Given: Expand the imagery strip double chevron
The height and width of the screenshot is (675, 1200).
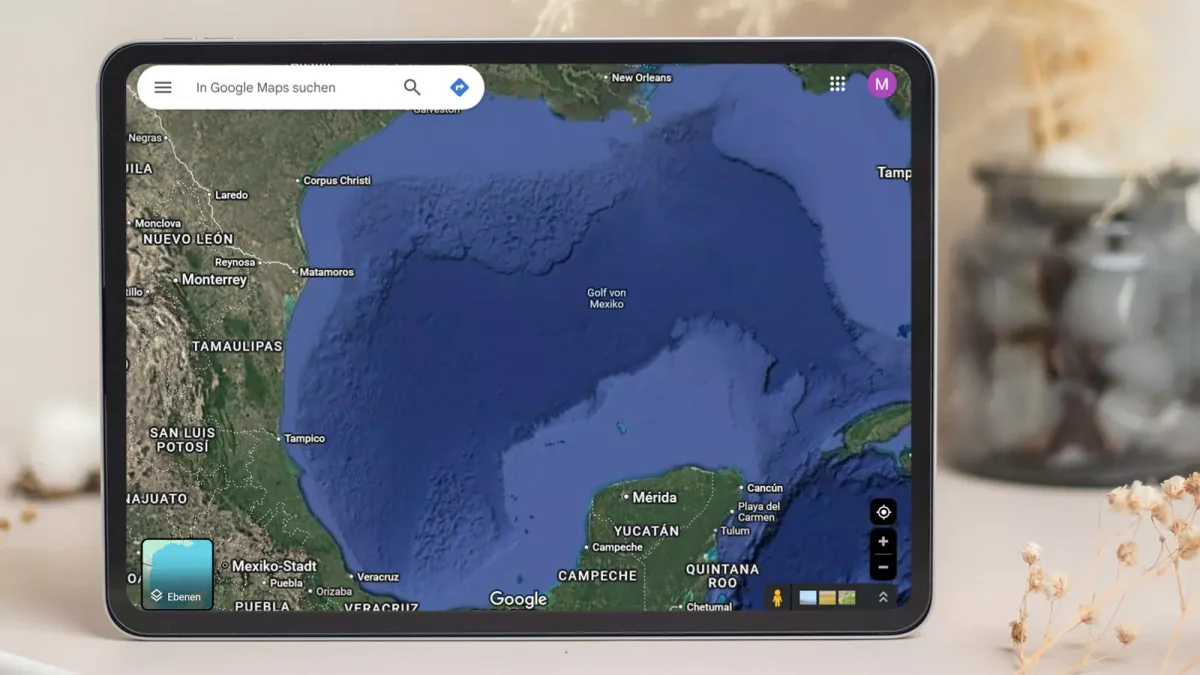Looking at the screenshot, I should (x=883, y=598).
